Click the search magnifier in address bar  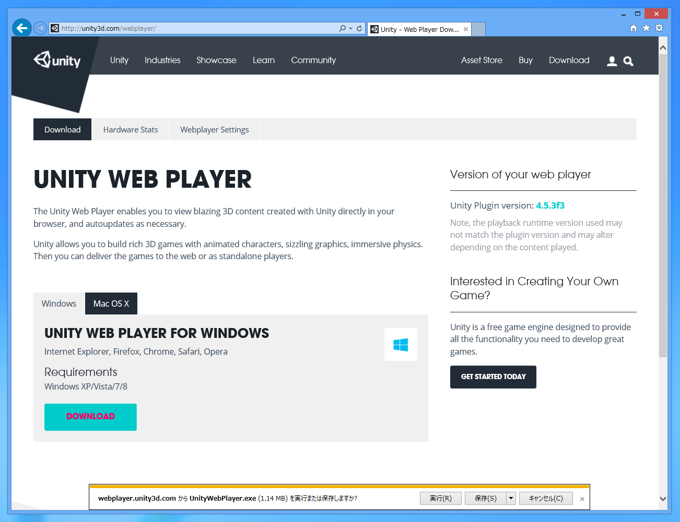[342, 29]
